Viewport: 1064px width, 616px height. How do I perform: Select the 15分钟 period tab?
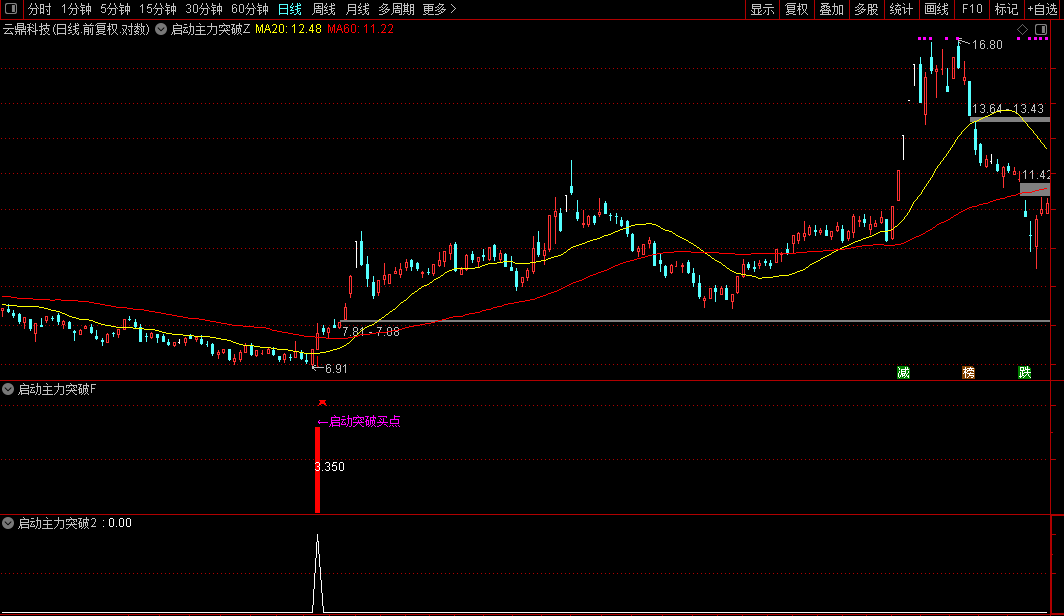(157, 9)
